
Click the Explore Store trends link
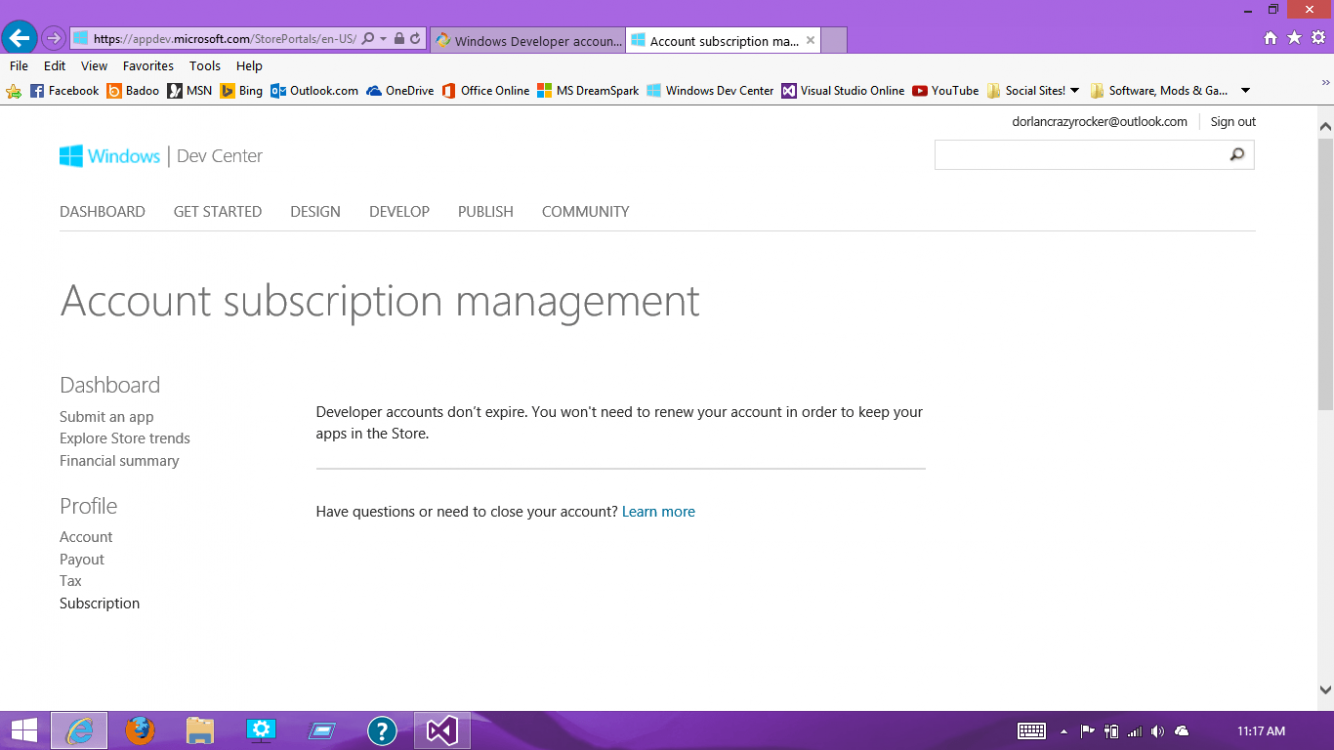tap(124, 439)
